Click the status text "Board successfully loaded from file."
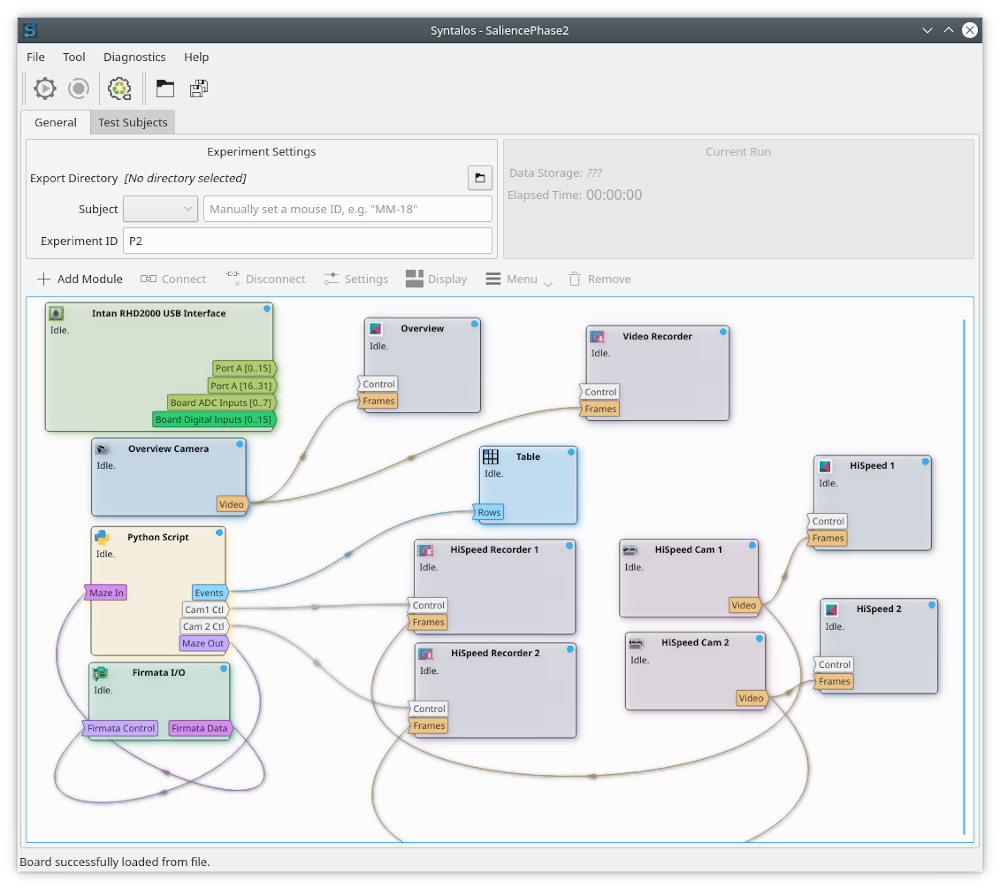The height and width of the screenshot is (889, 1000). click(x=115, y=862)
